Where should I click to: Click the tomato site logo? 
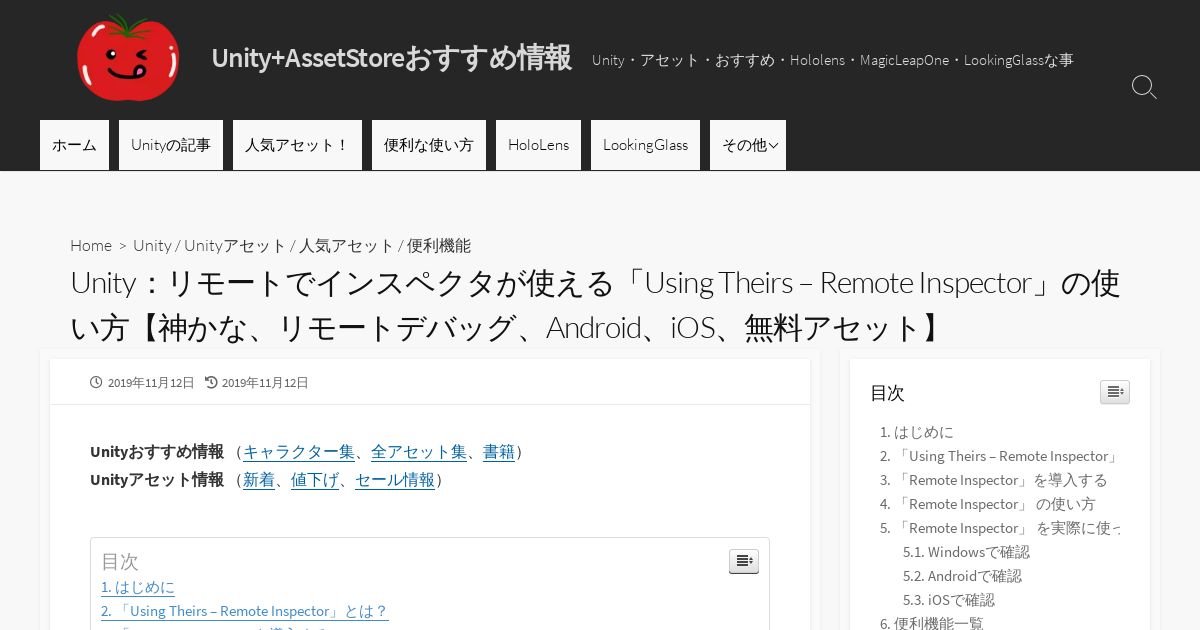[128, 58]
